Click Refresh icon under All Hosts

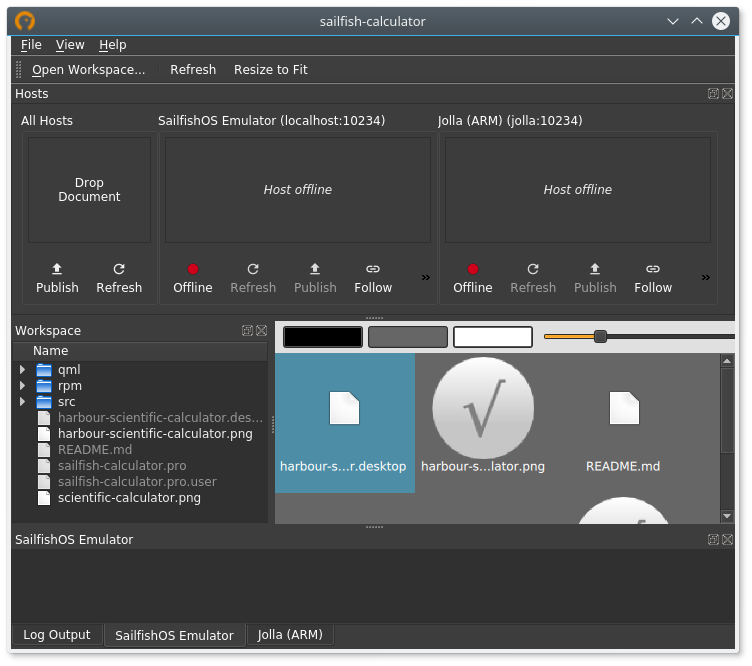point(119,269)
